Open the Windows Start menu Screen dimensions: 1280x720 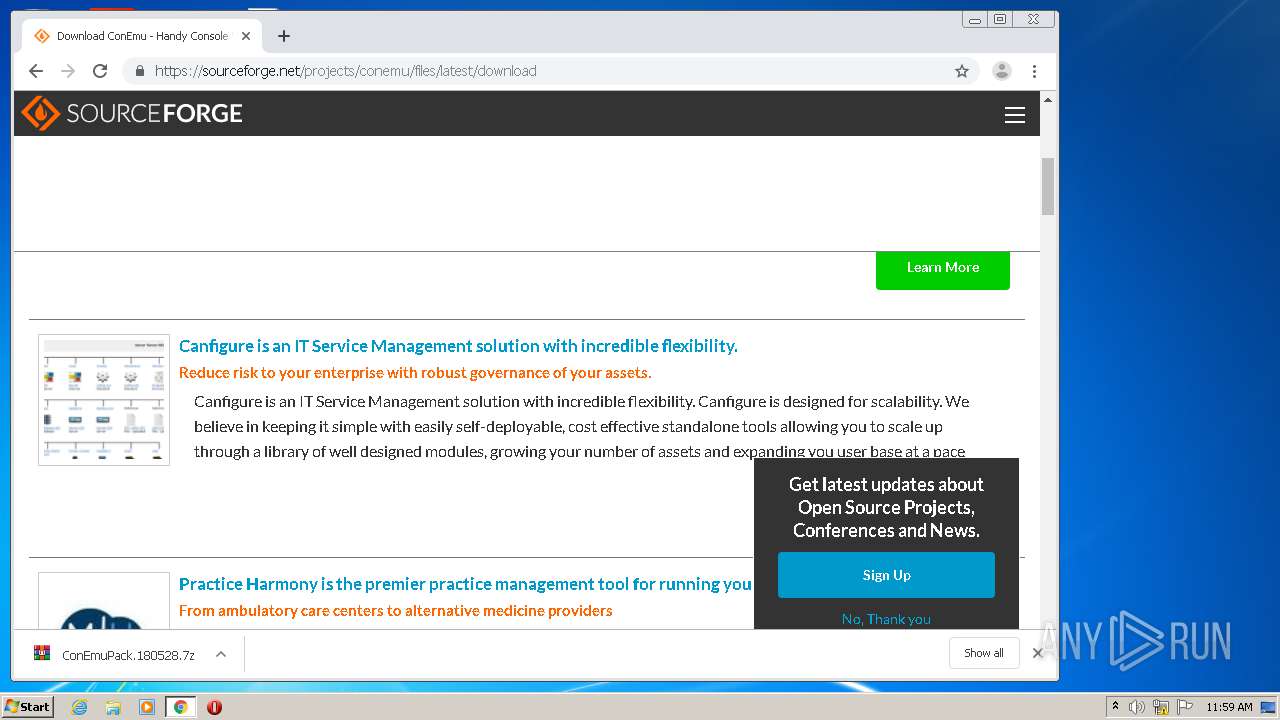(27, 706)
